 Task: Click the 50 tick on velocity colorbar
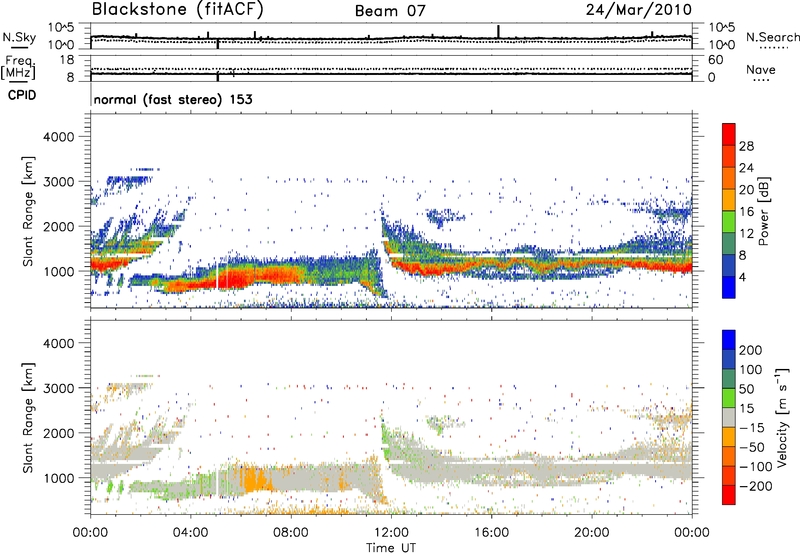pyautogui.click(x=746, y=389)
